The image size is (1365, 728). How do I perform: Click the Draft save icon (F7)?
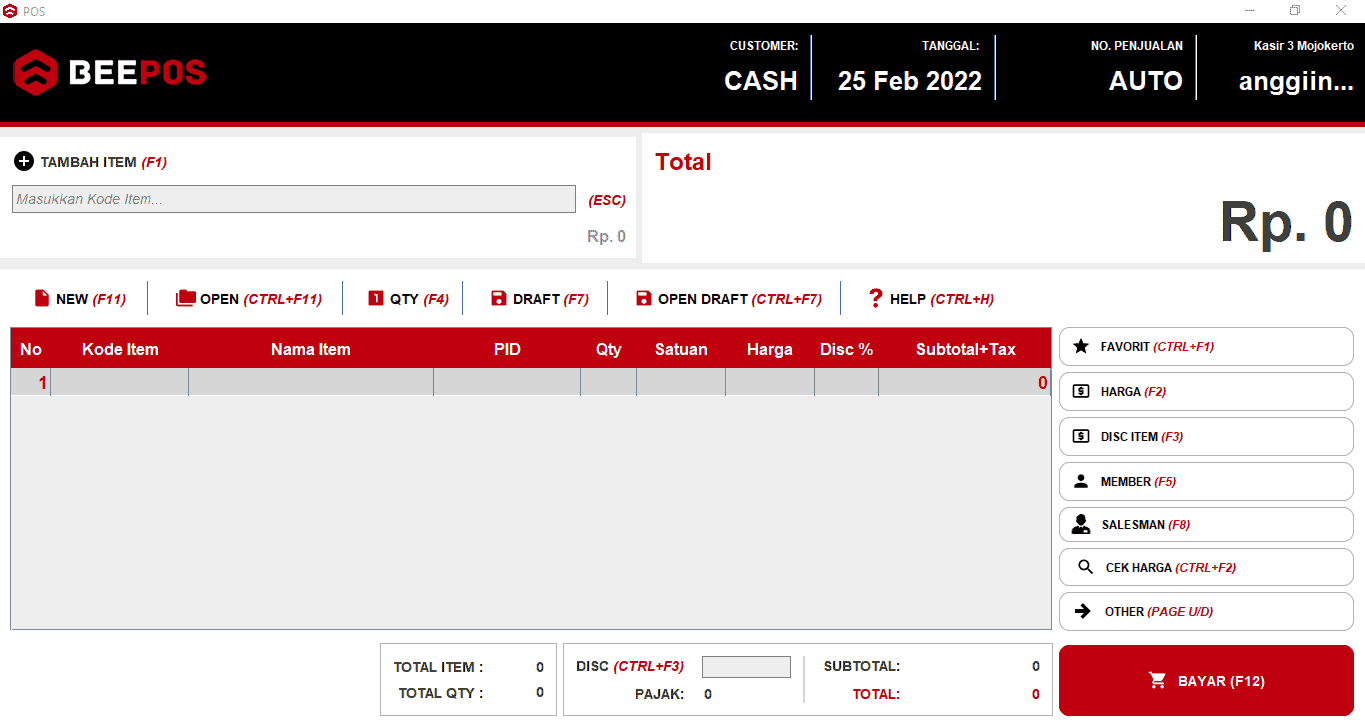[499, 299]
